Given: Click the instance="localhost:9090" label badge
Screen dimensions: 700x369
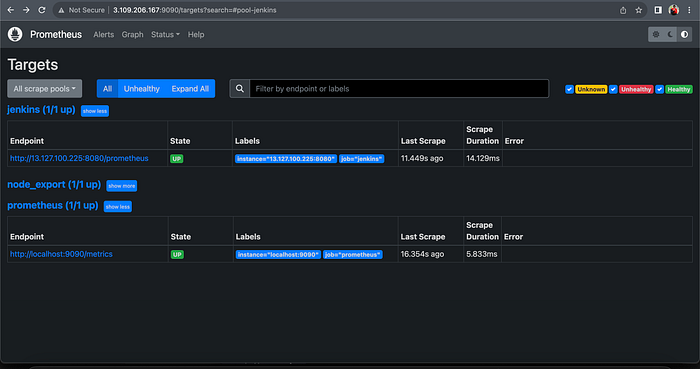Looking at the screenshot, I should (x=278, y=255).
